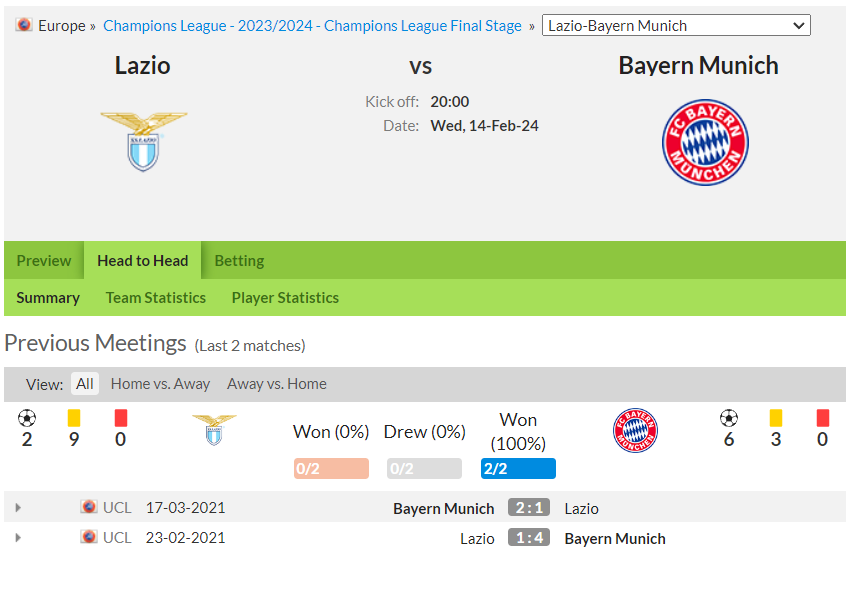This screenshot has height=614, width=850.
Task: Expand the 23-02-2021 match row
Action: 18,538
